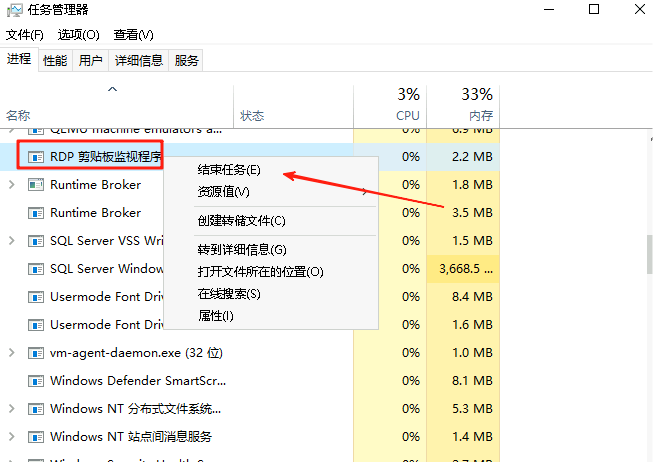Expand the Windows NT 分布式文件系统 group
This screenshot has width=653, height=462.
coord(12,409)
